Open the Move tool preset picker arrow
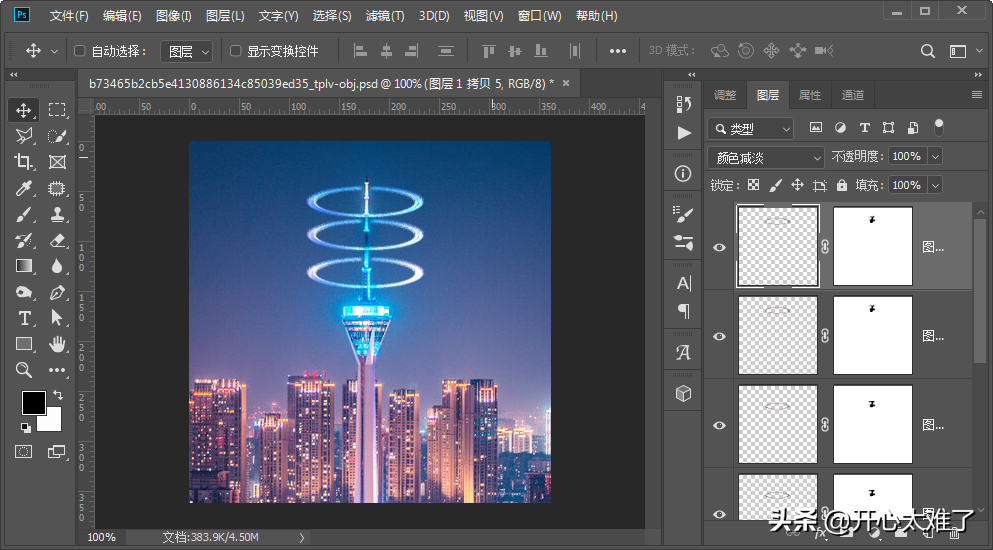Screen dimensions: 993x550 click(x=54, y=51)
